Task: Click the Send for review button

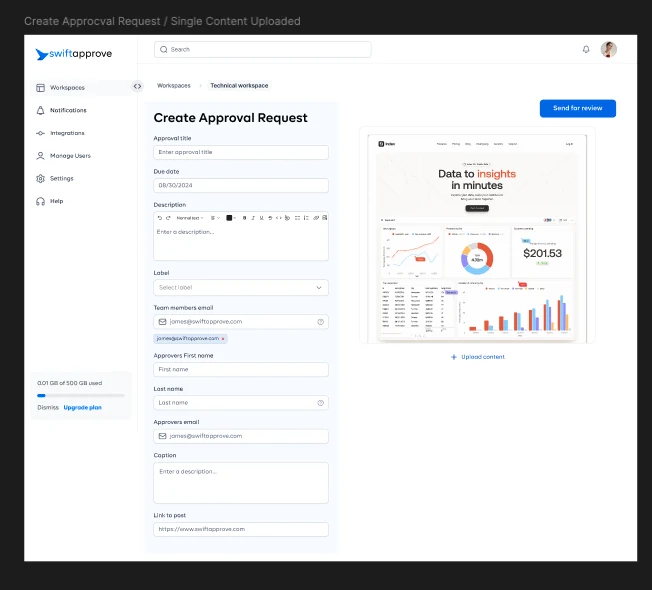Action: (578, 108)
